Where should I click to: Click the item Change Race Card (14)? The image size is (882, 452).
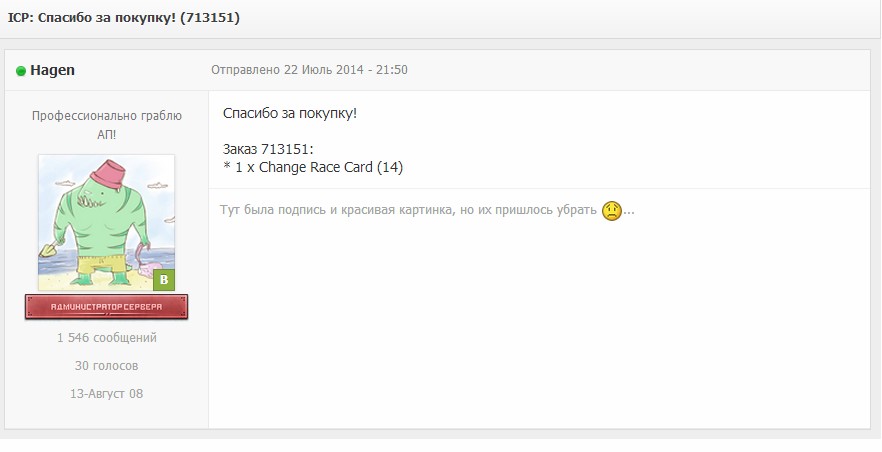331,168
